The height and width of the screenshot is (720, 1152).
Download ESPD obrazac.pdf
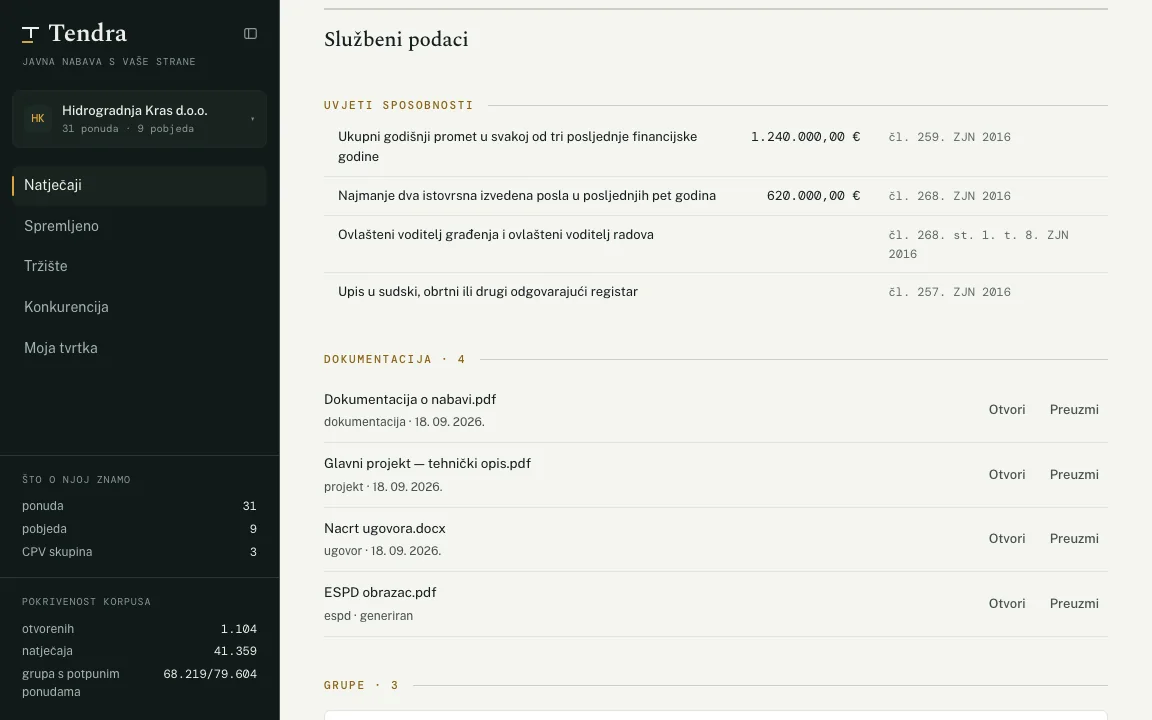pos(1074,603)
